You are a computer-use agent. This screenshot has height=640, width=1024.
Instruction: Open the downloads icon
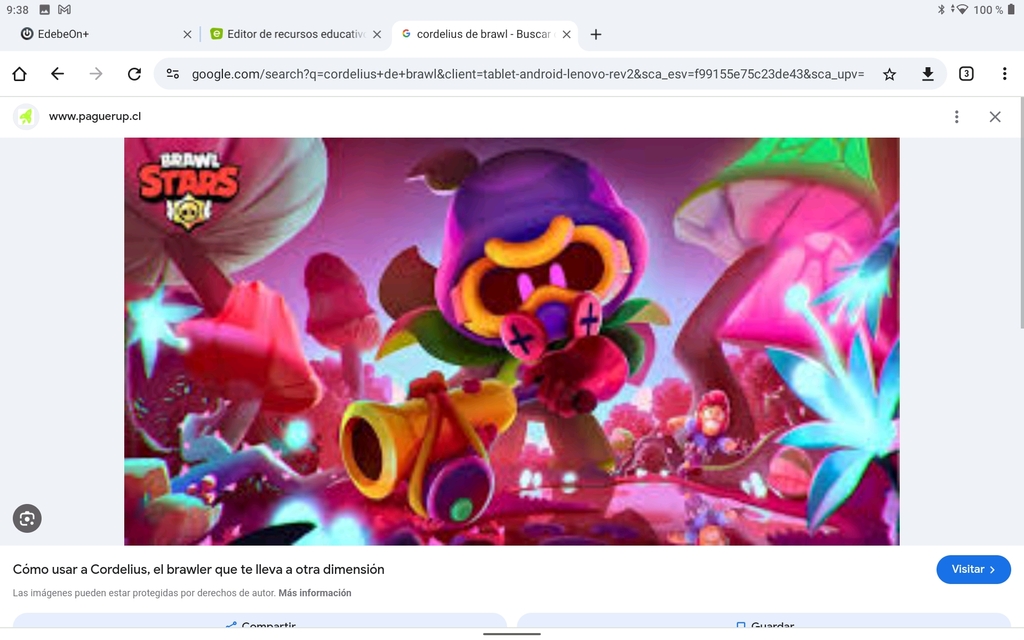(927, 74)
